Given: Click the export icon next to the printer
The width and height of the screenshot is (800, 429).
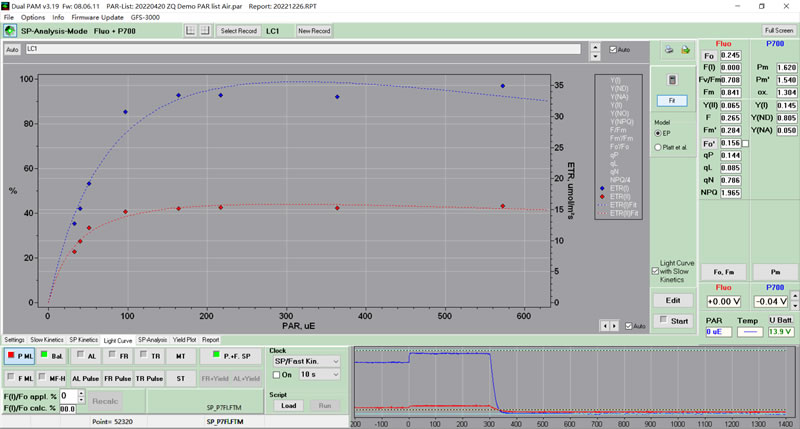Looking at the screenshot, I should pyautogui.click(x=686, y=49).
